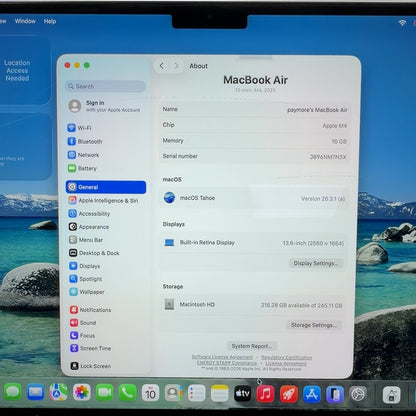Open App Store from the Dock
The width and height of the screenshot is (416, 416).
click(x=312, y=394)
